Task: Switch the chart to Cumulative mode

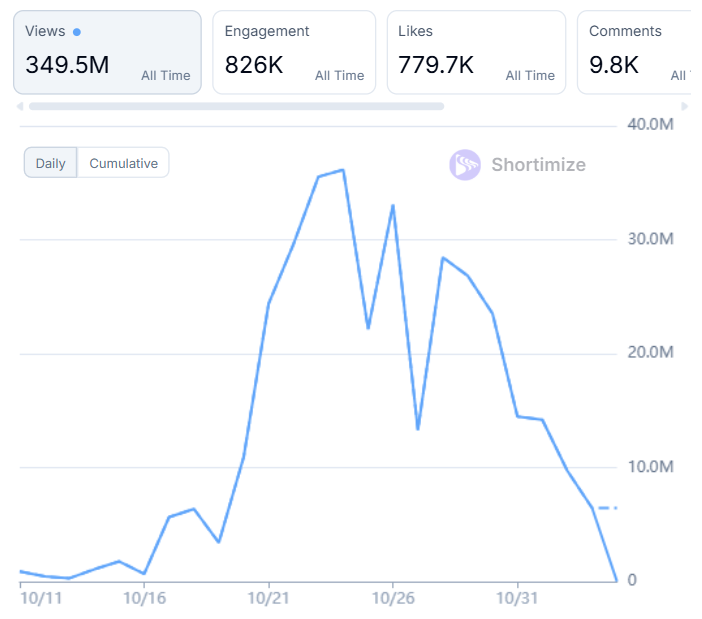Action: click(x=123, y=163)
